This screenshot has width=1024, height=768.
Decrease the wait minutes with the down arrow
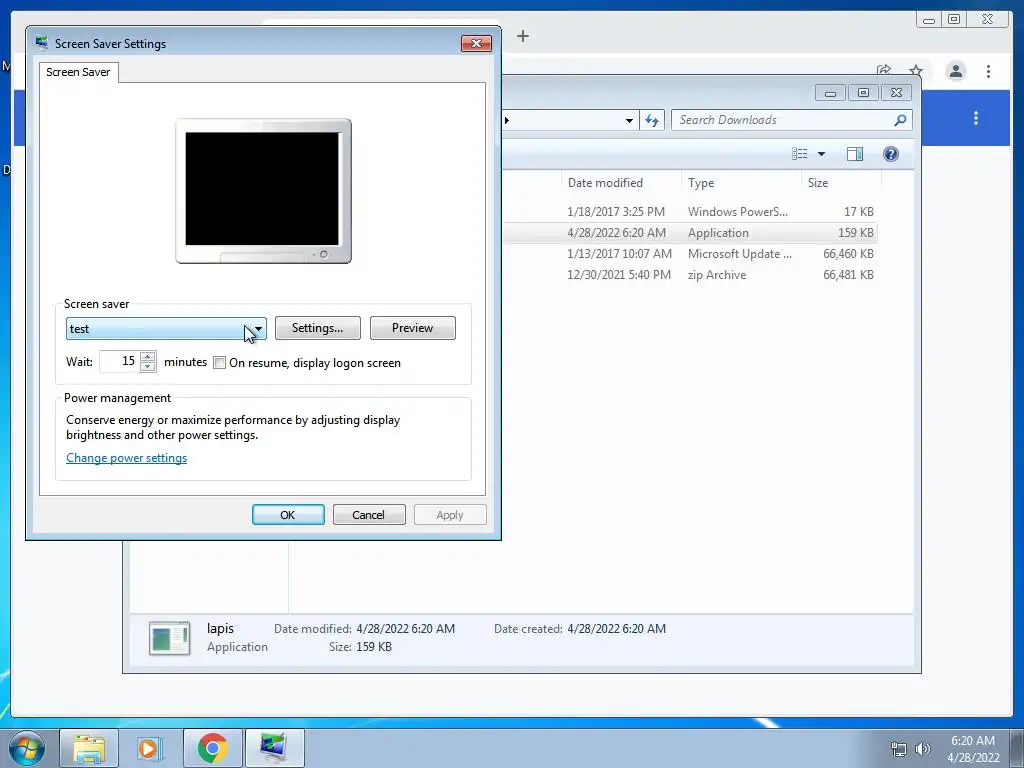[x=148, y=366]
